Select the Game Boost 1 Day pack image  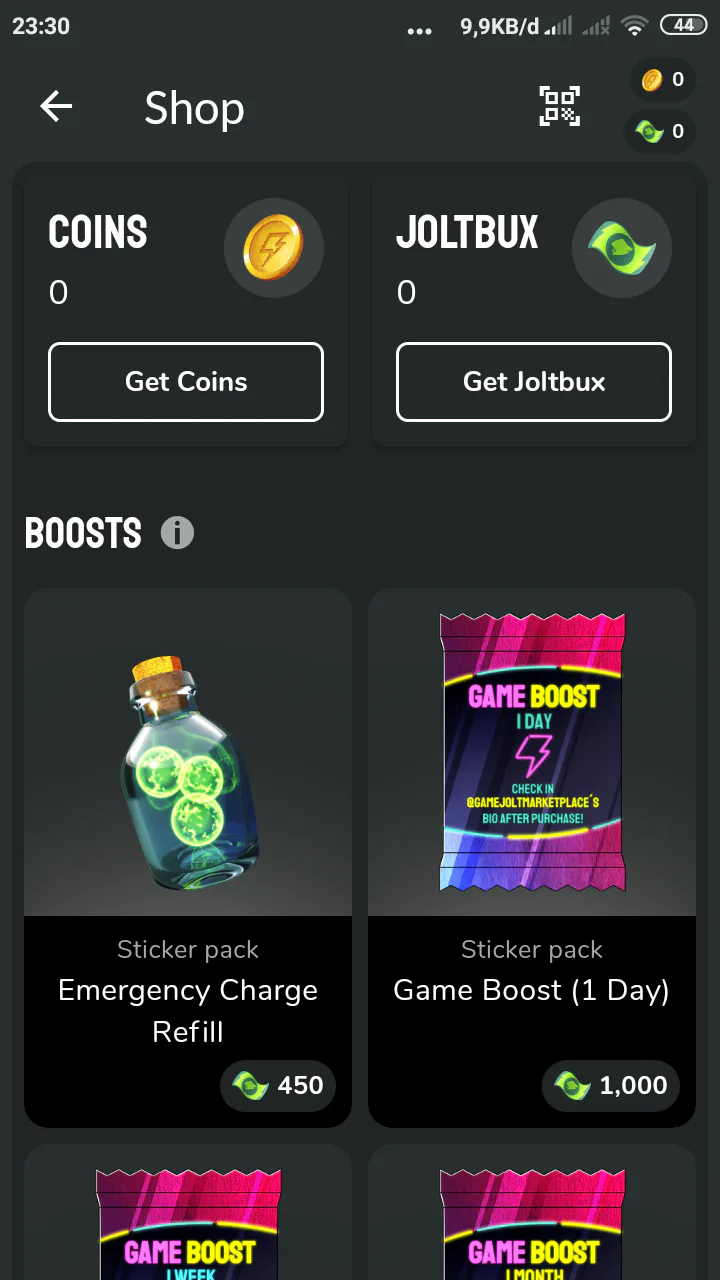[532, 752]
